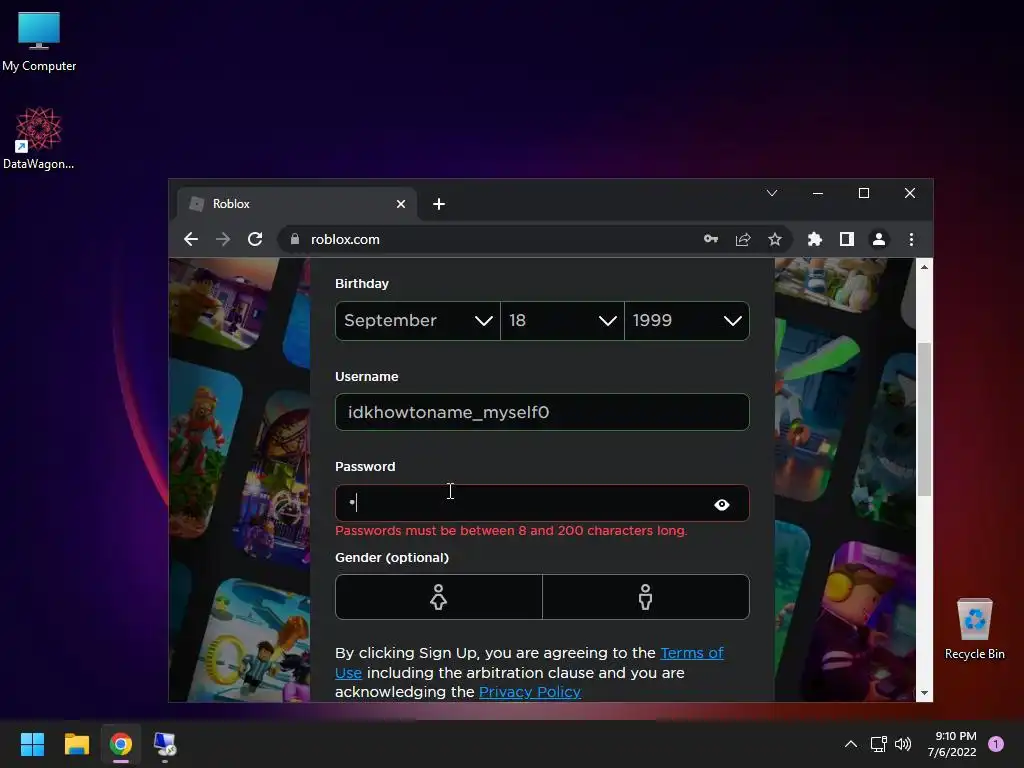Select the Recycle Bin icon
Image resolution: width=1024 pixels, height=768 pixels.
[x=974, y=629]
